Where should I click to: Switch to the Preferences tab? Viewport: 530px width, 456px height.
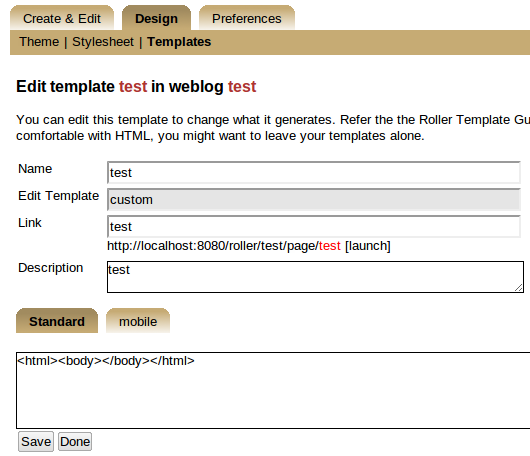coord(247,18)
